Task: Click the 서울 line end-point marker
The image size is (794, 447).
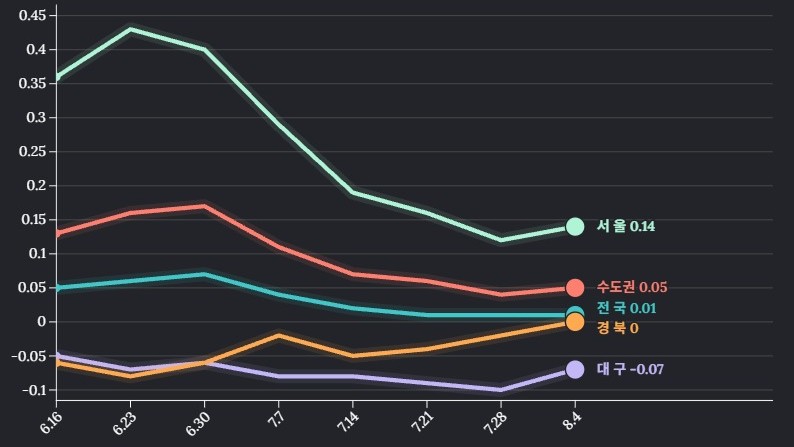Action: 575,227
